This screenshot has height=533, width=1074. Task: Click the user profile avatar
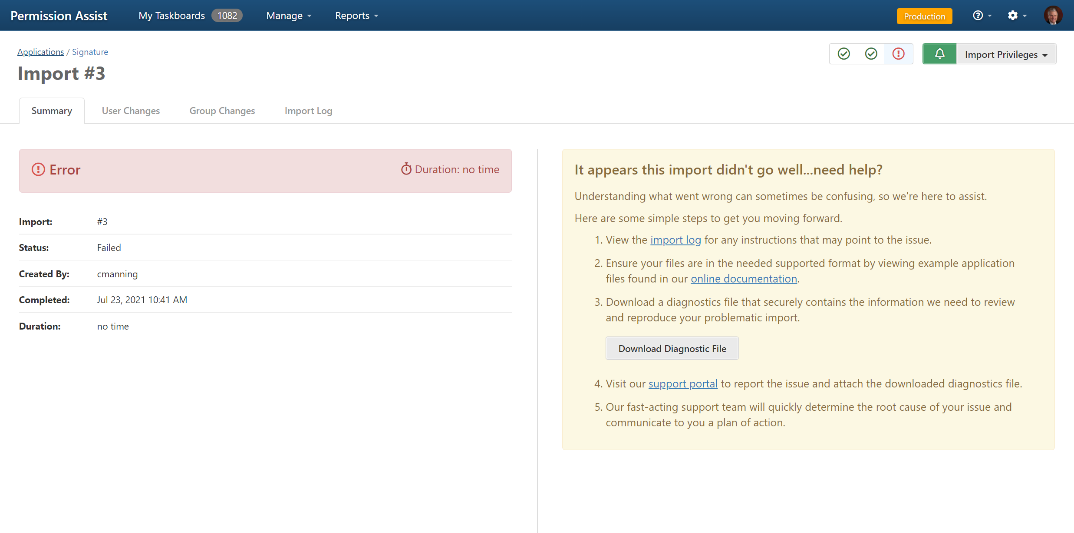point(1052,16)
